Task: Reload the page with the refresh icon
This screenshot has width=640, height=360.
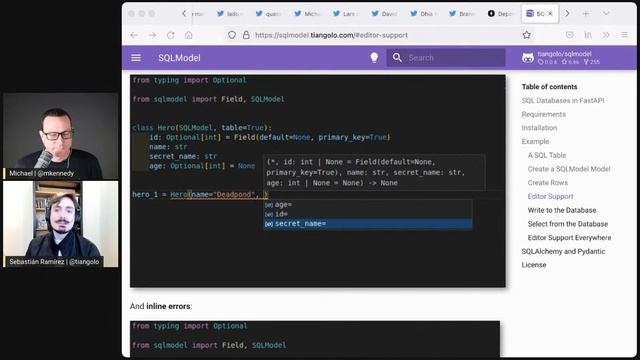Action: pyautogui.click(x=170, y=35)
